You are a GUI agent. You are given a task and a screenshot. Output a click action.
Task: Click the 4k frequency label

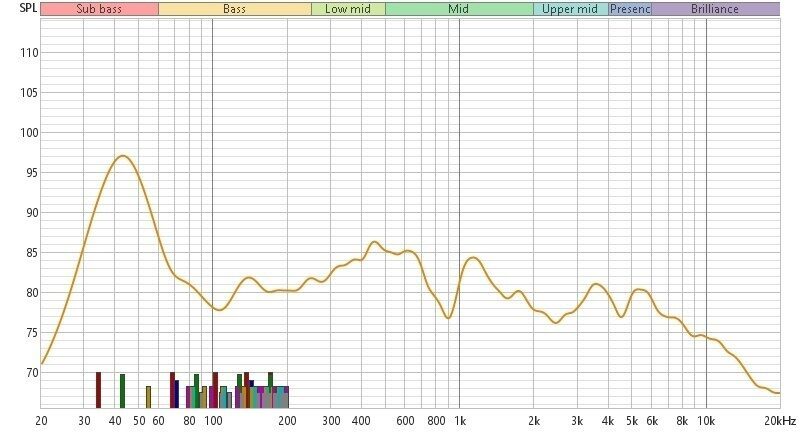coord(608,421)
